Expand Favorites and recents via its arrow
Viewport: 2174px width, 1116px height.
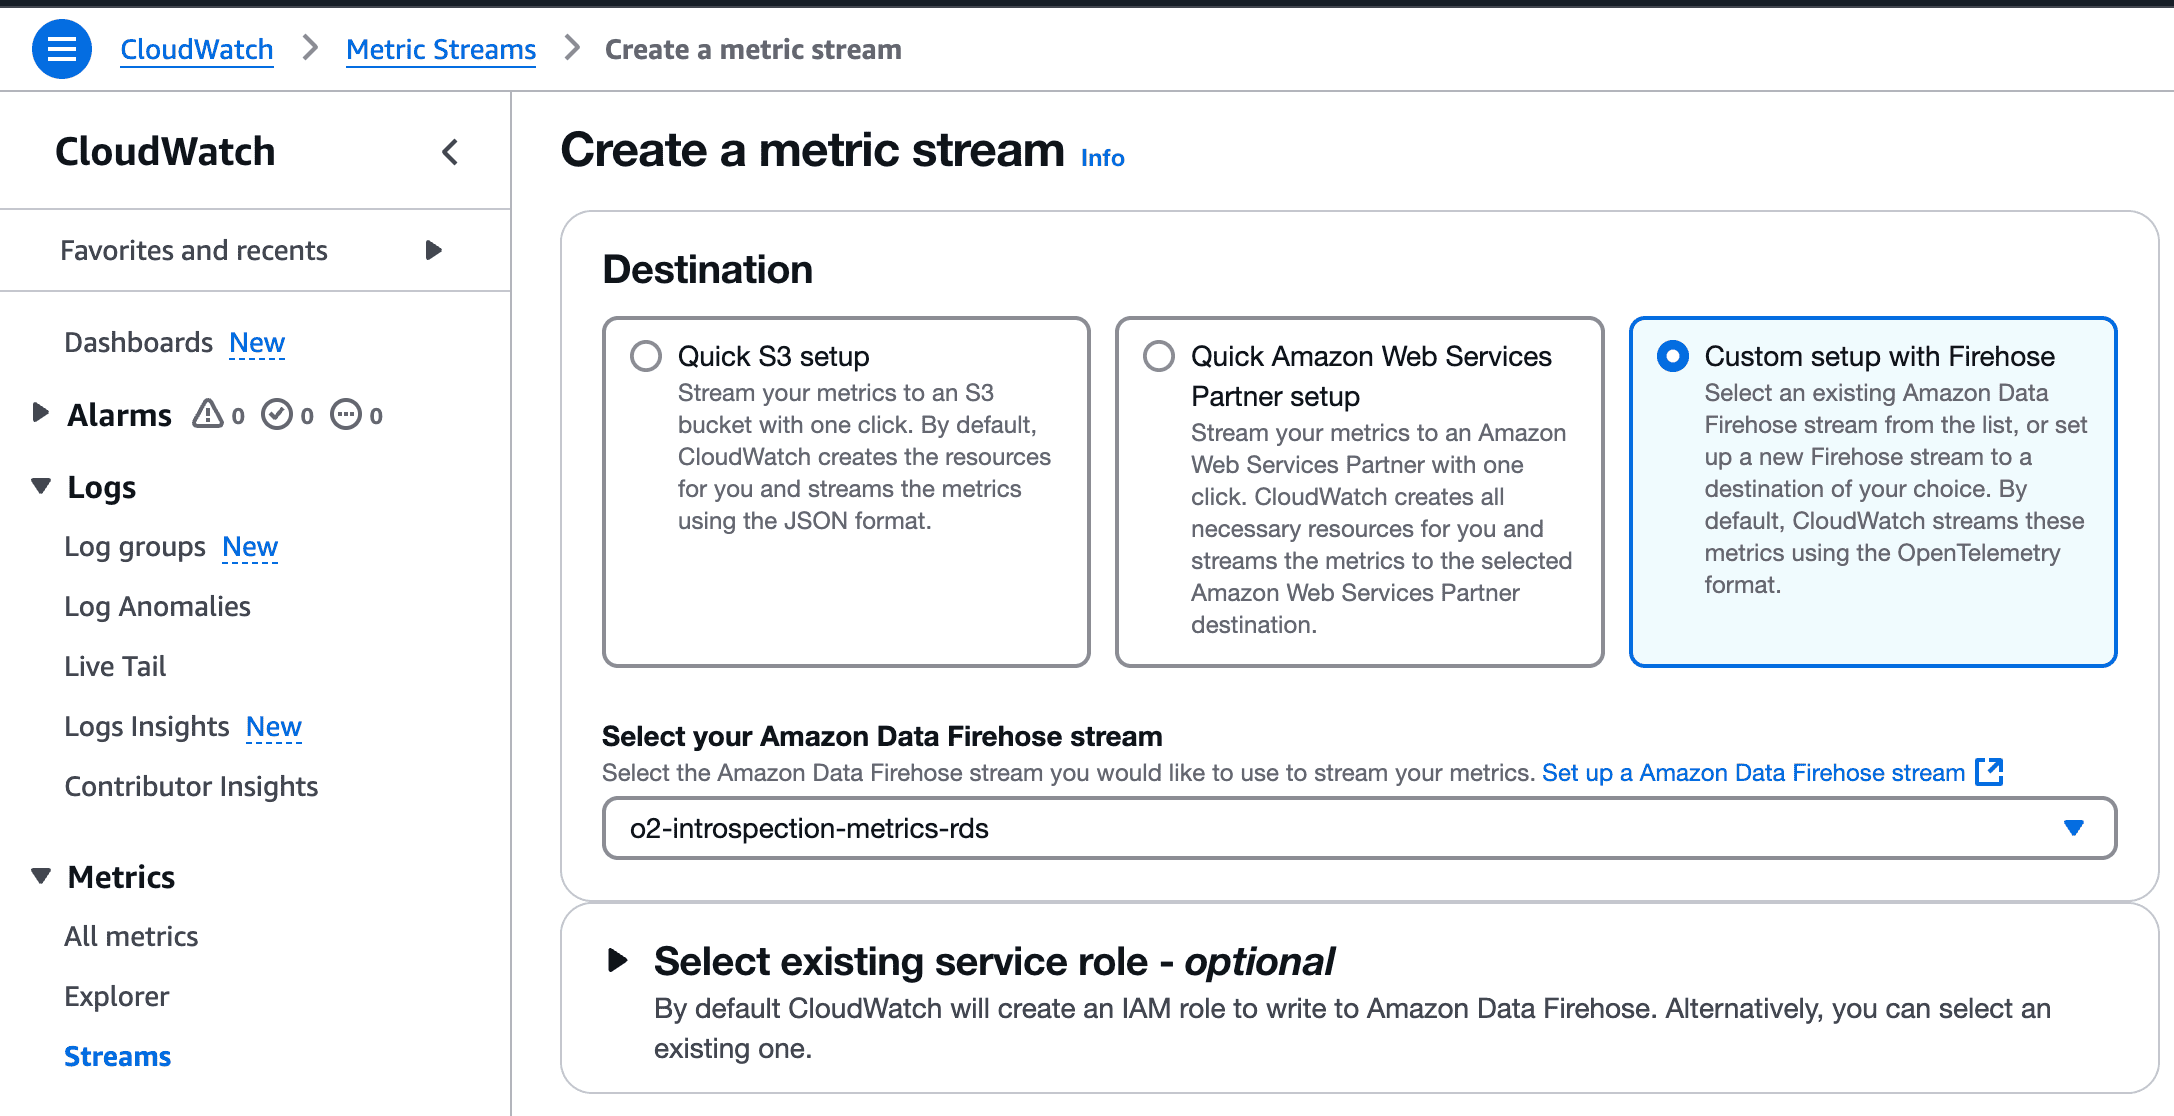(432, 250)
